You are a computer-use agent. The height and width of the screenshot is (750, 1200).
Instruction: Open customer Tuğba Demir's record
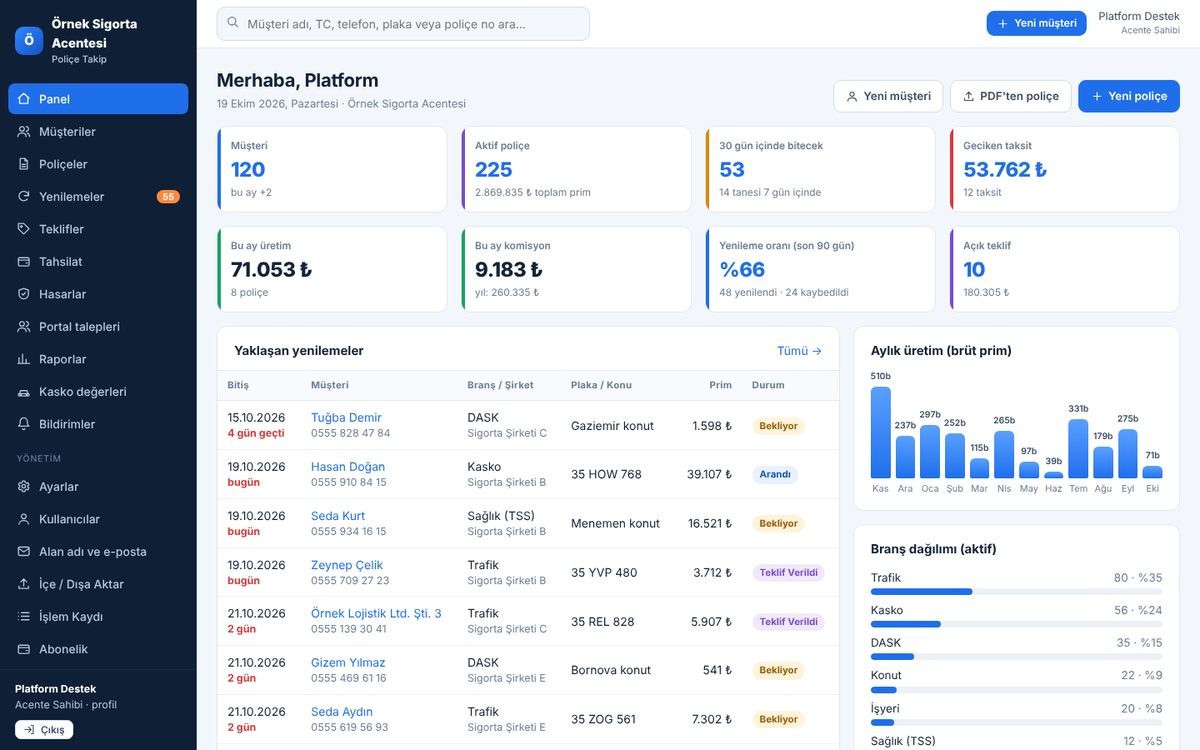(x=346, y=418)
